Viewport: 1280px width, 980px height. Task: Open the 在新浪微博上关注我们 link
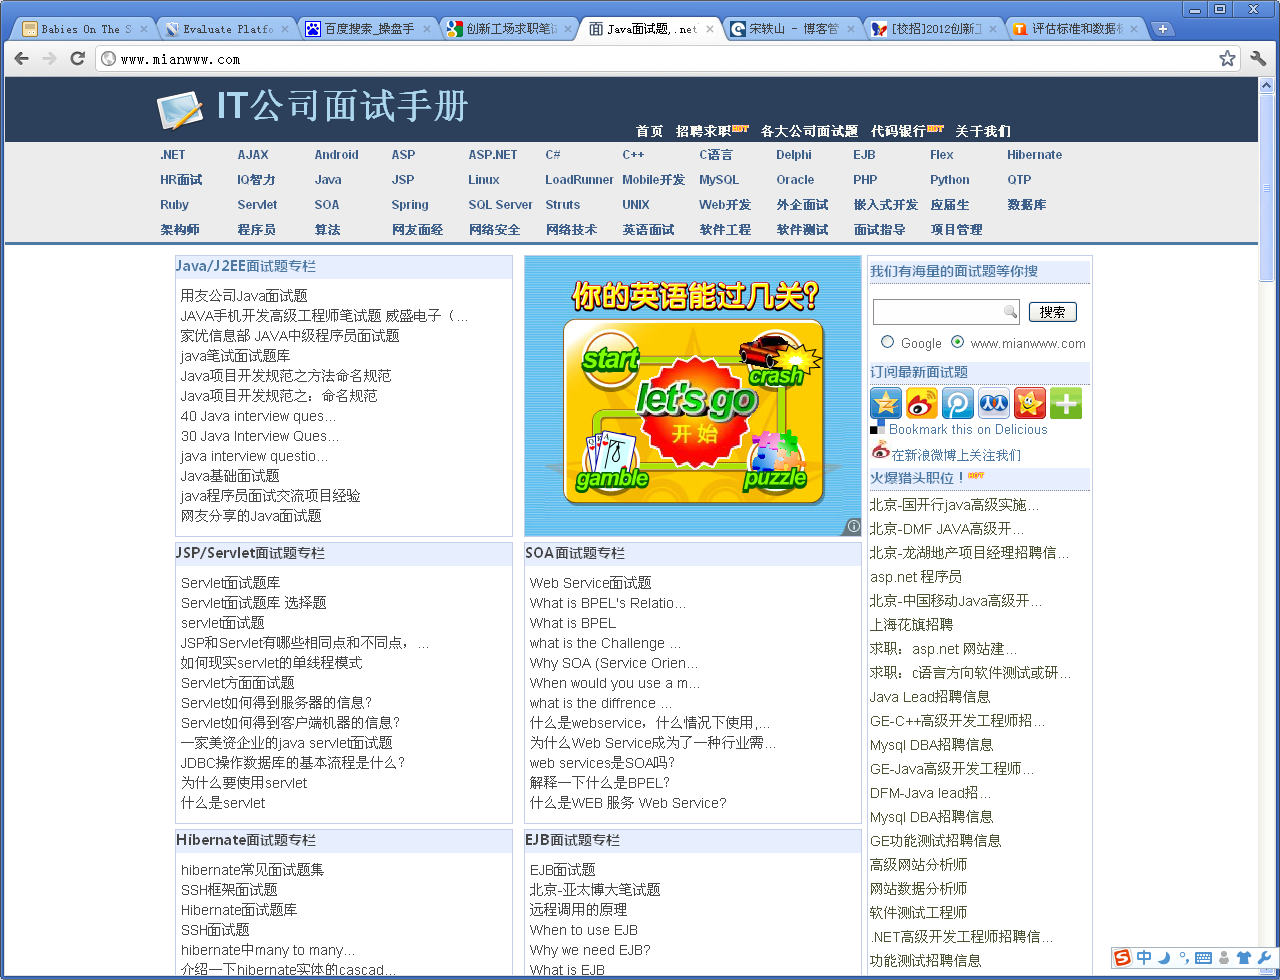point(956,455)
